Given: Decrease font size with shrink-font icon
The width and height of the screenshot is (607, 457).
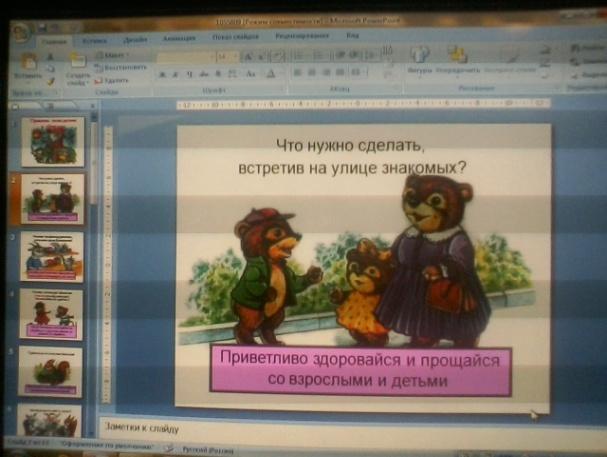Looking at the screenshot, I should [x=261, y=57].
